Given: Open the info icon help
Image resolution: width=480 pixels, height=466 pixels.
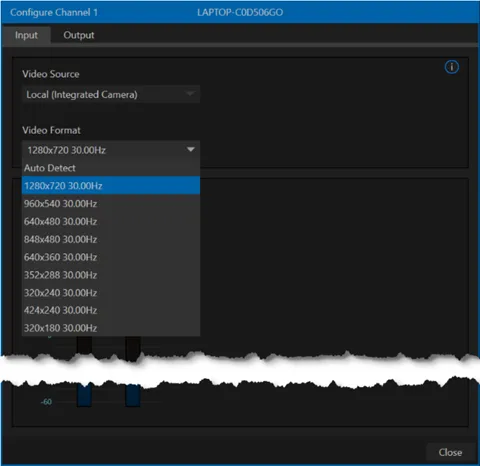Looking at the screenshot, I should [452, 67].
